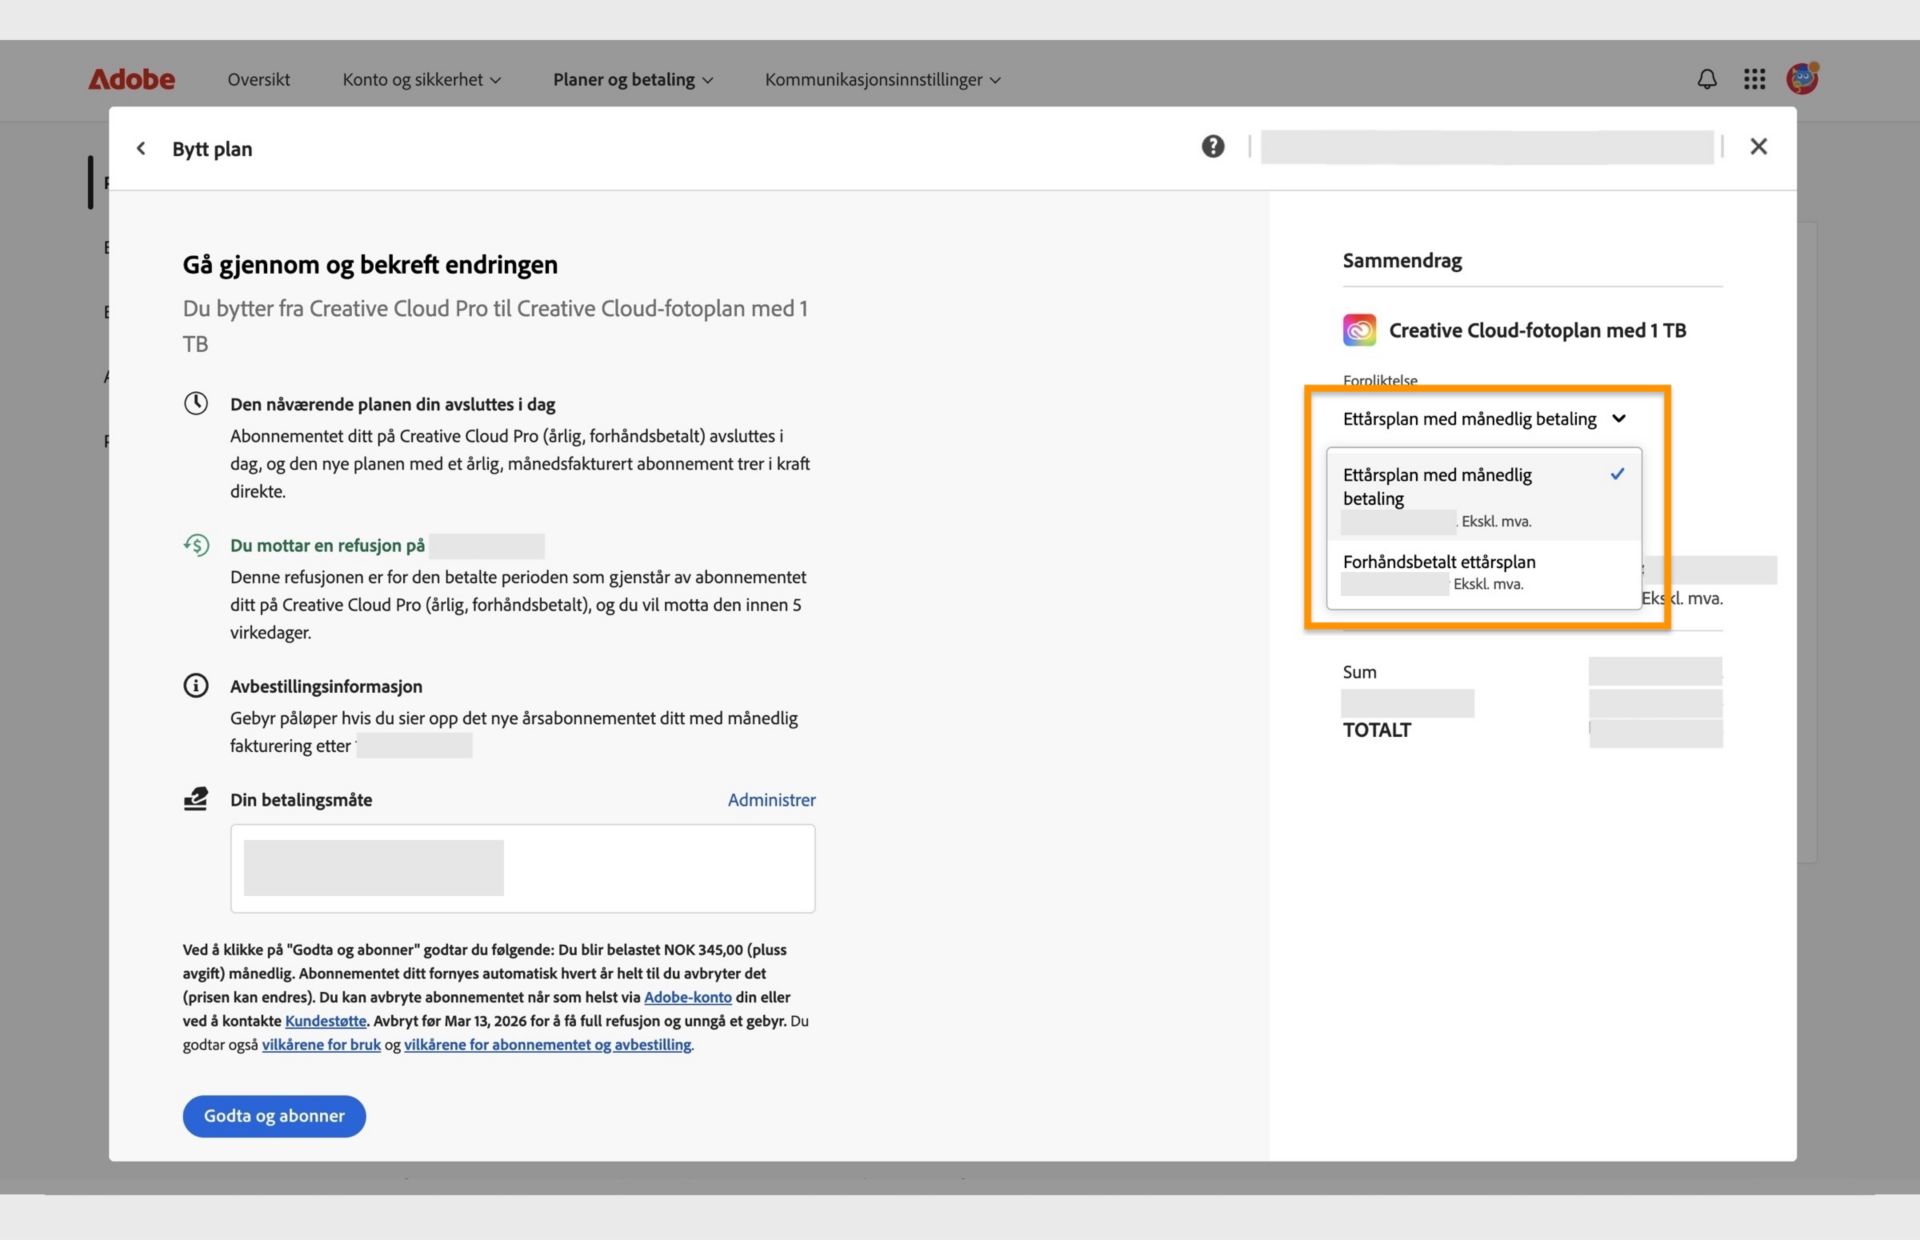Close the Bytt plan dialog
The image size is (1920, 1240).
click(1758, 147)
